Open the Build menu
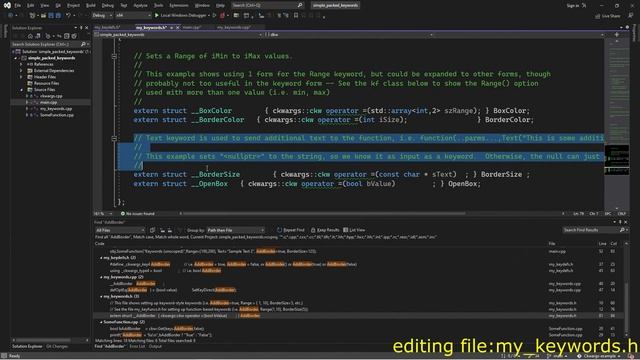 91,5
